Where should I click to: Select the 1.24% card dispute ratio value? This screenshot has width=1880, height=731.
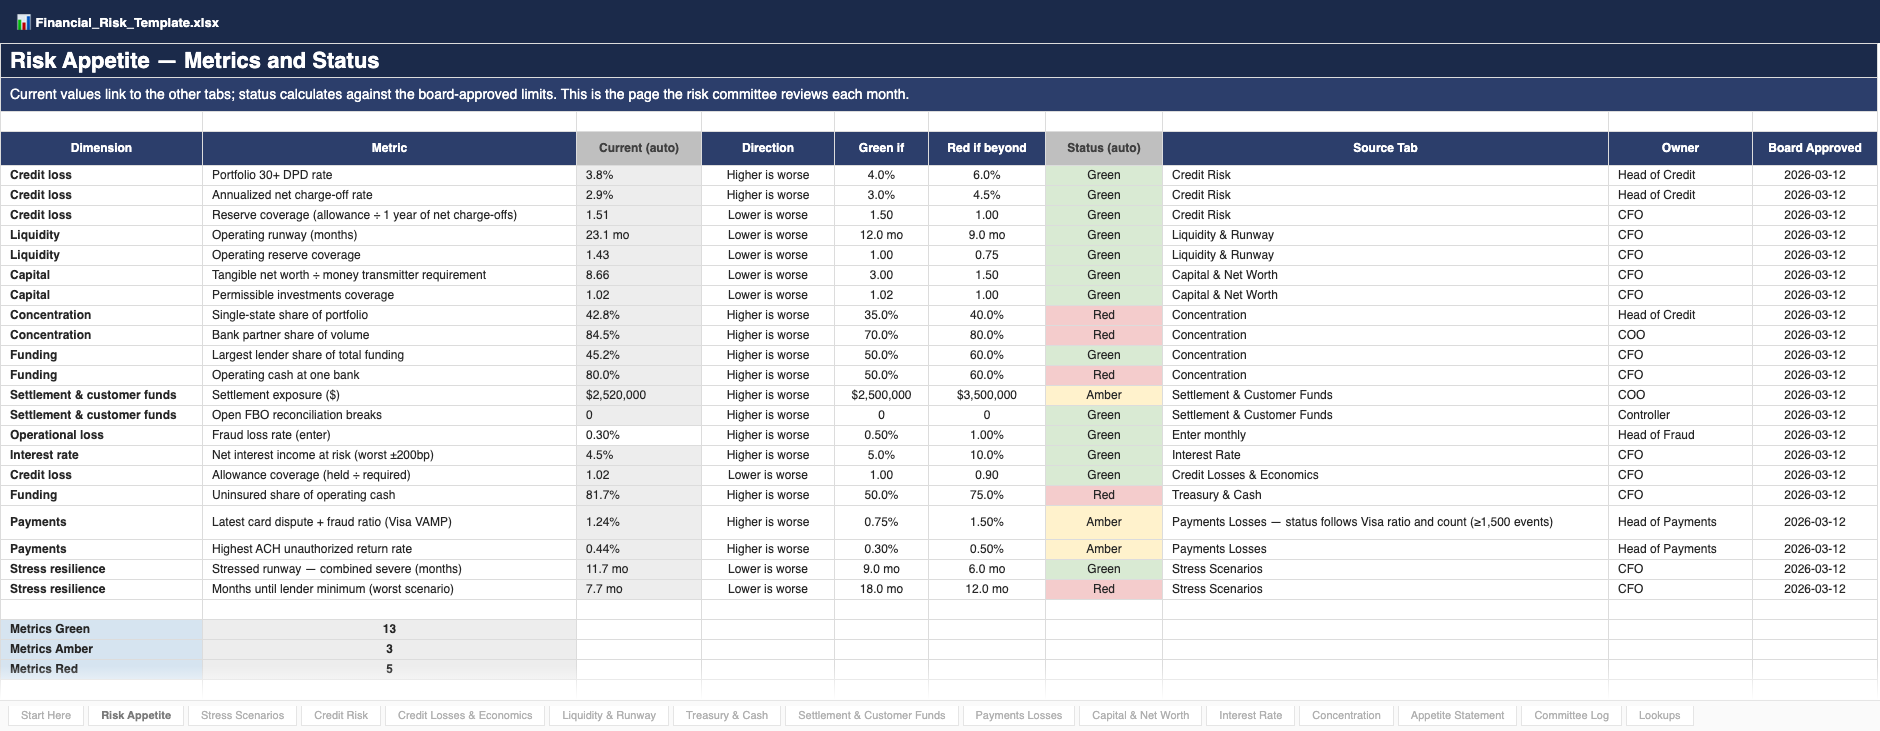coord(639,522)
